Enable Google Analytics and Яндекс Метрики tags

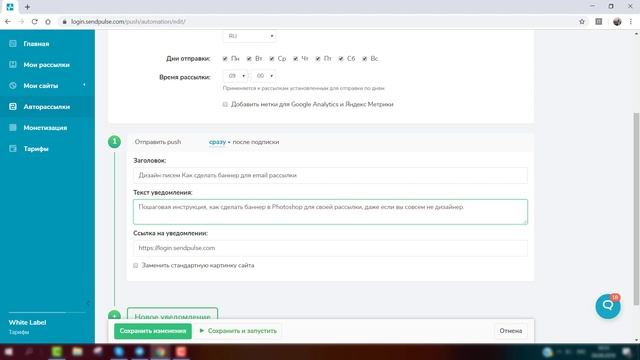pyautogui.click(x=225, y=104)
